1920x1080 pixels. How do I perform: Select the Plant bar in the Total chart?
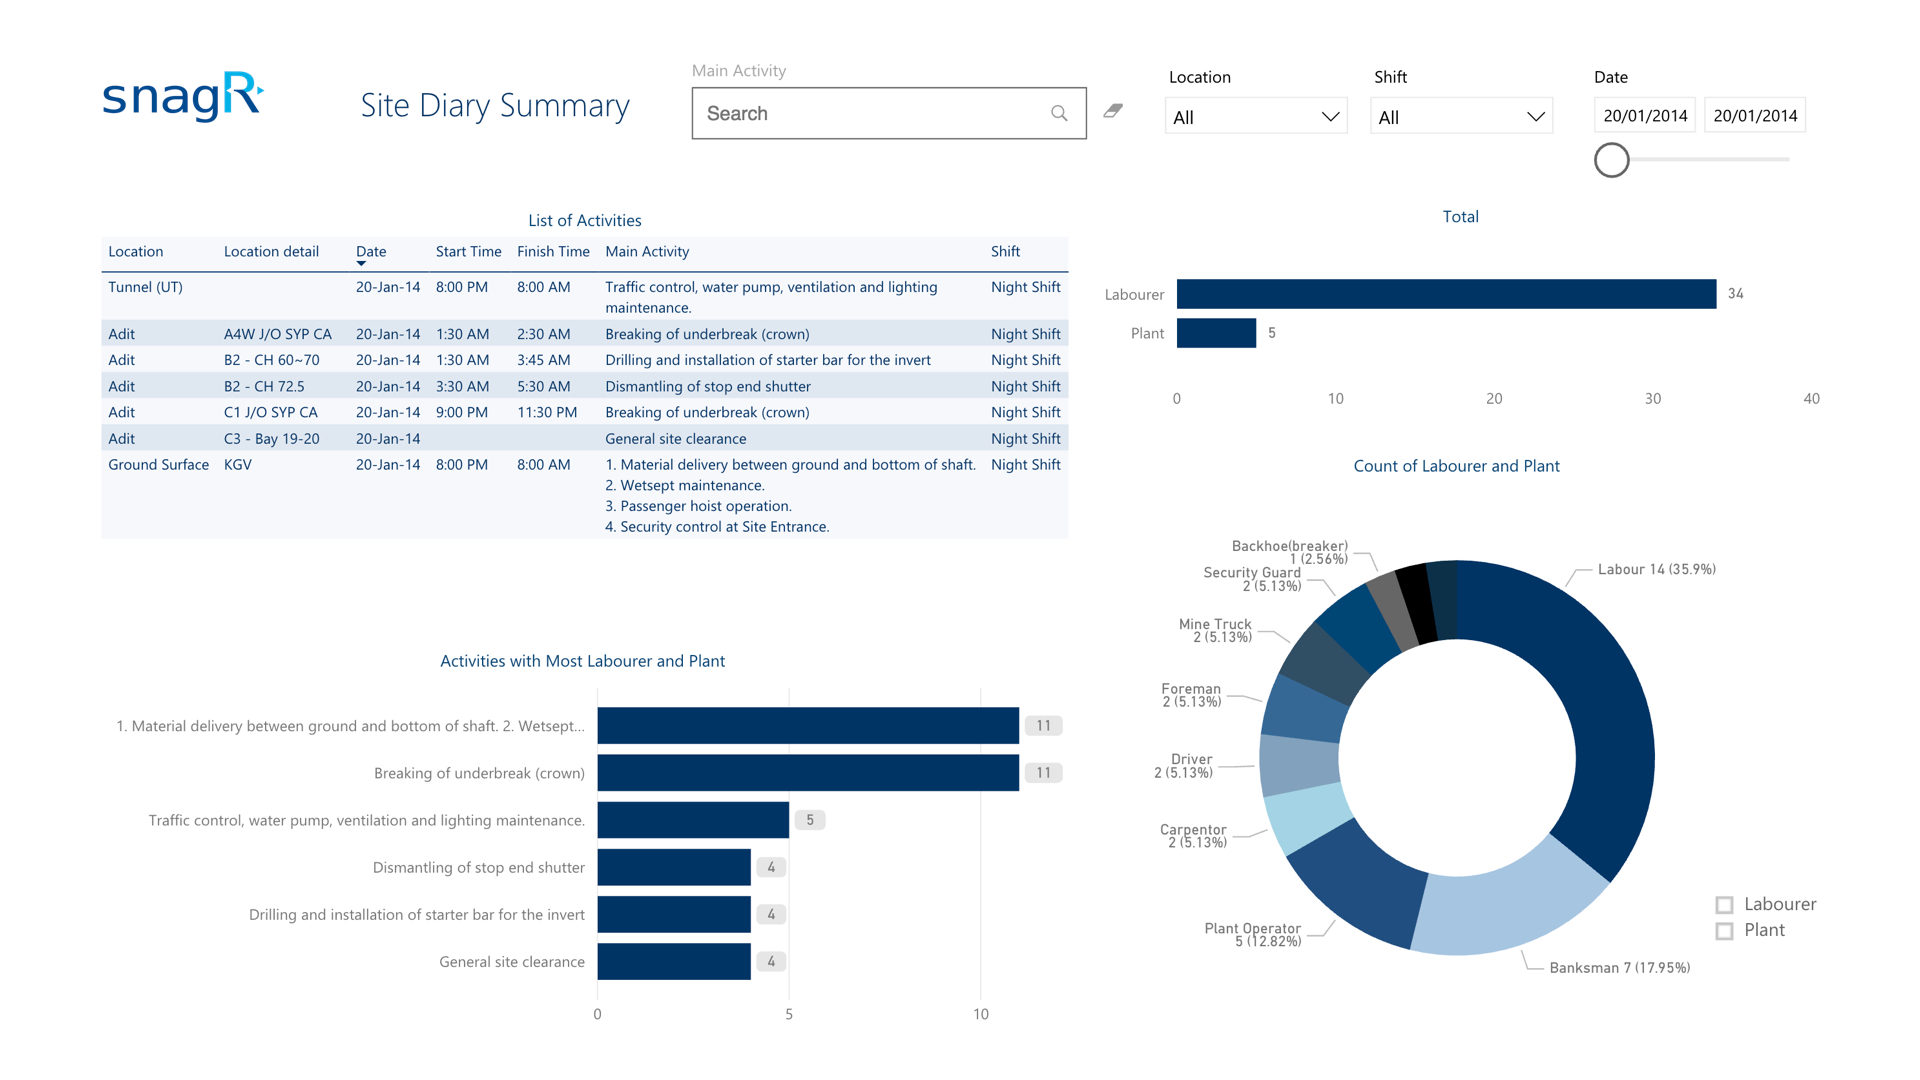(x=1216, y=333)
